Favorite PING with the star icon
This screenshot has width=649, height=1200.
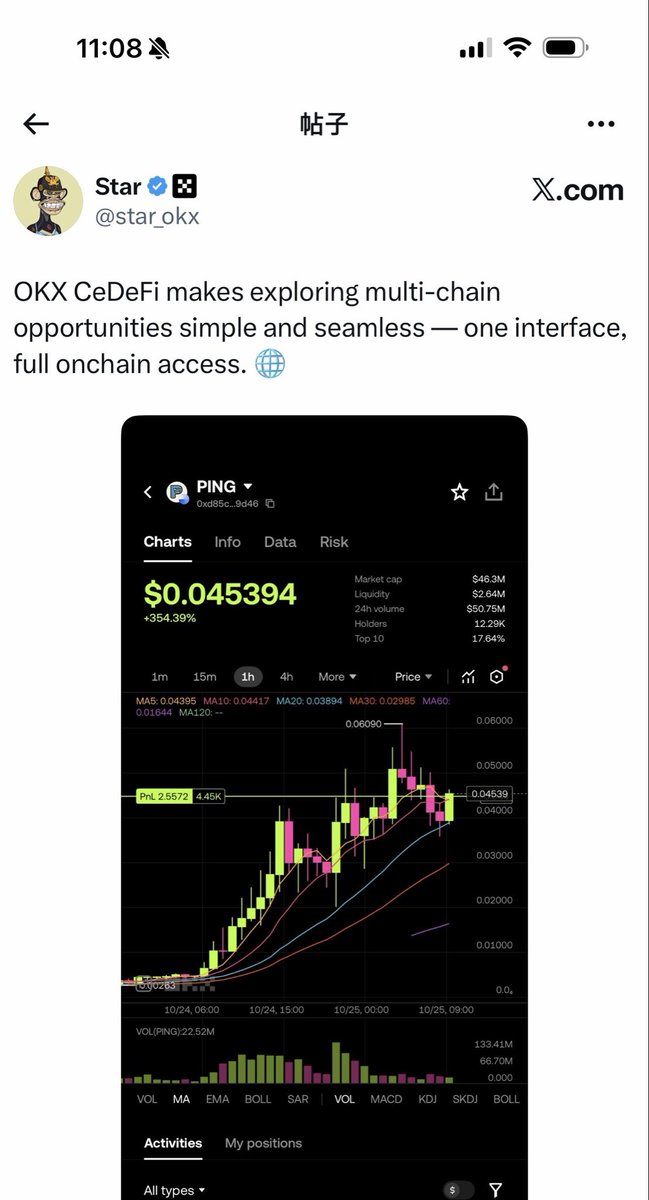tap(459, 492)
